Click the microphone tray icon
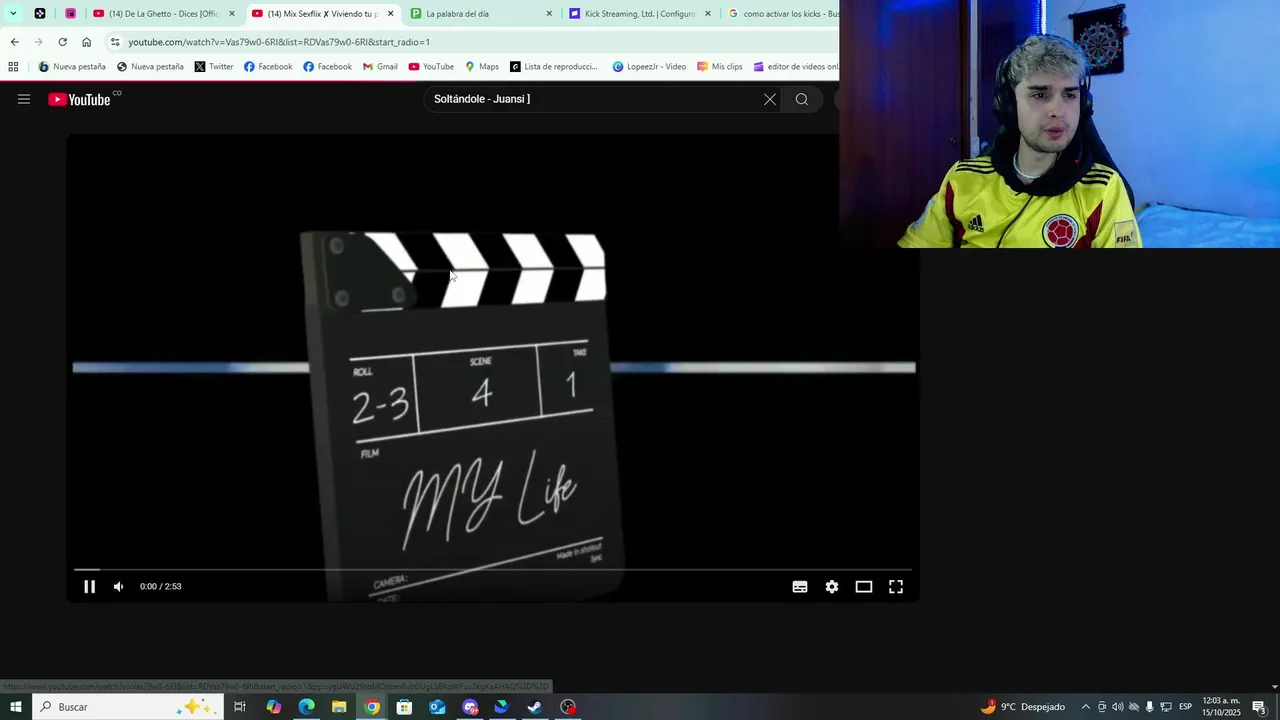 pos(1150,707)
